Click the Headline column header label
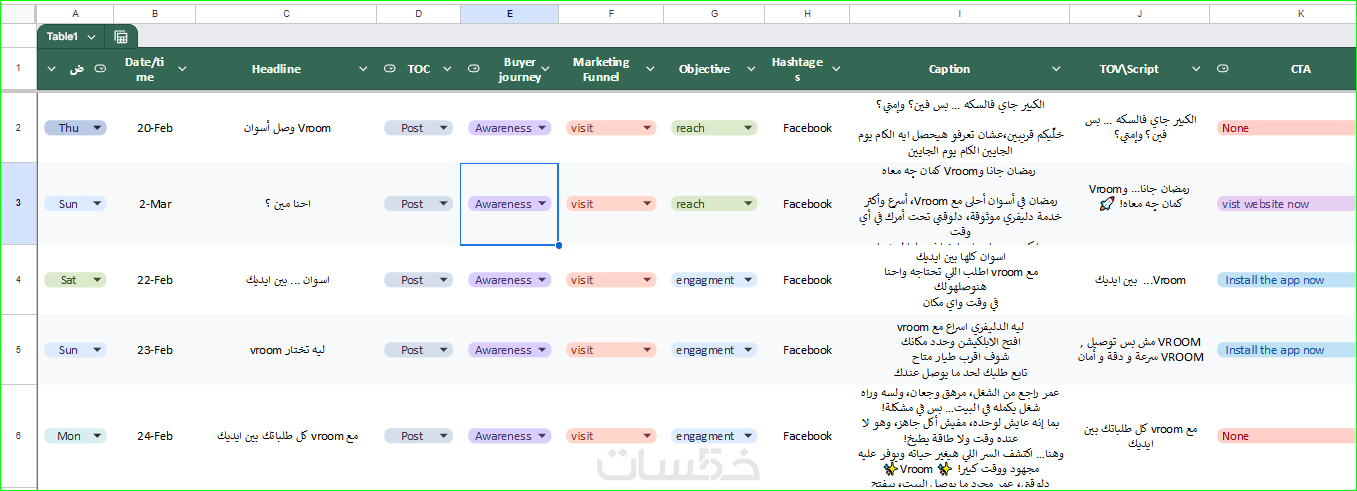Screen dimensions: 1357x491 276,69
